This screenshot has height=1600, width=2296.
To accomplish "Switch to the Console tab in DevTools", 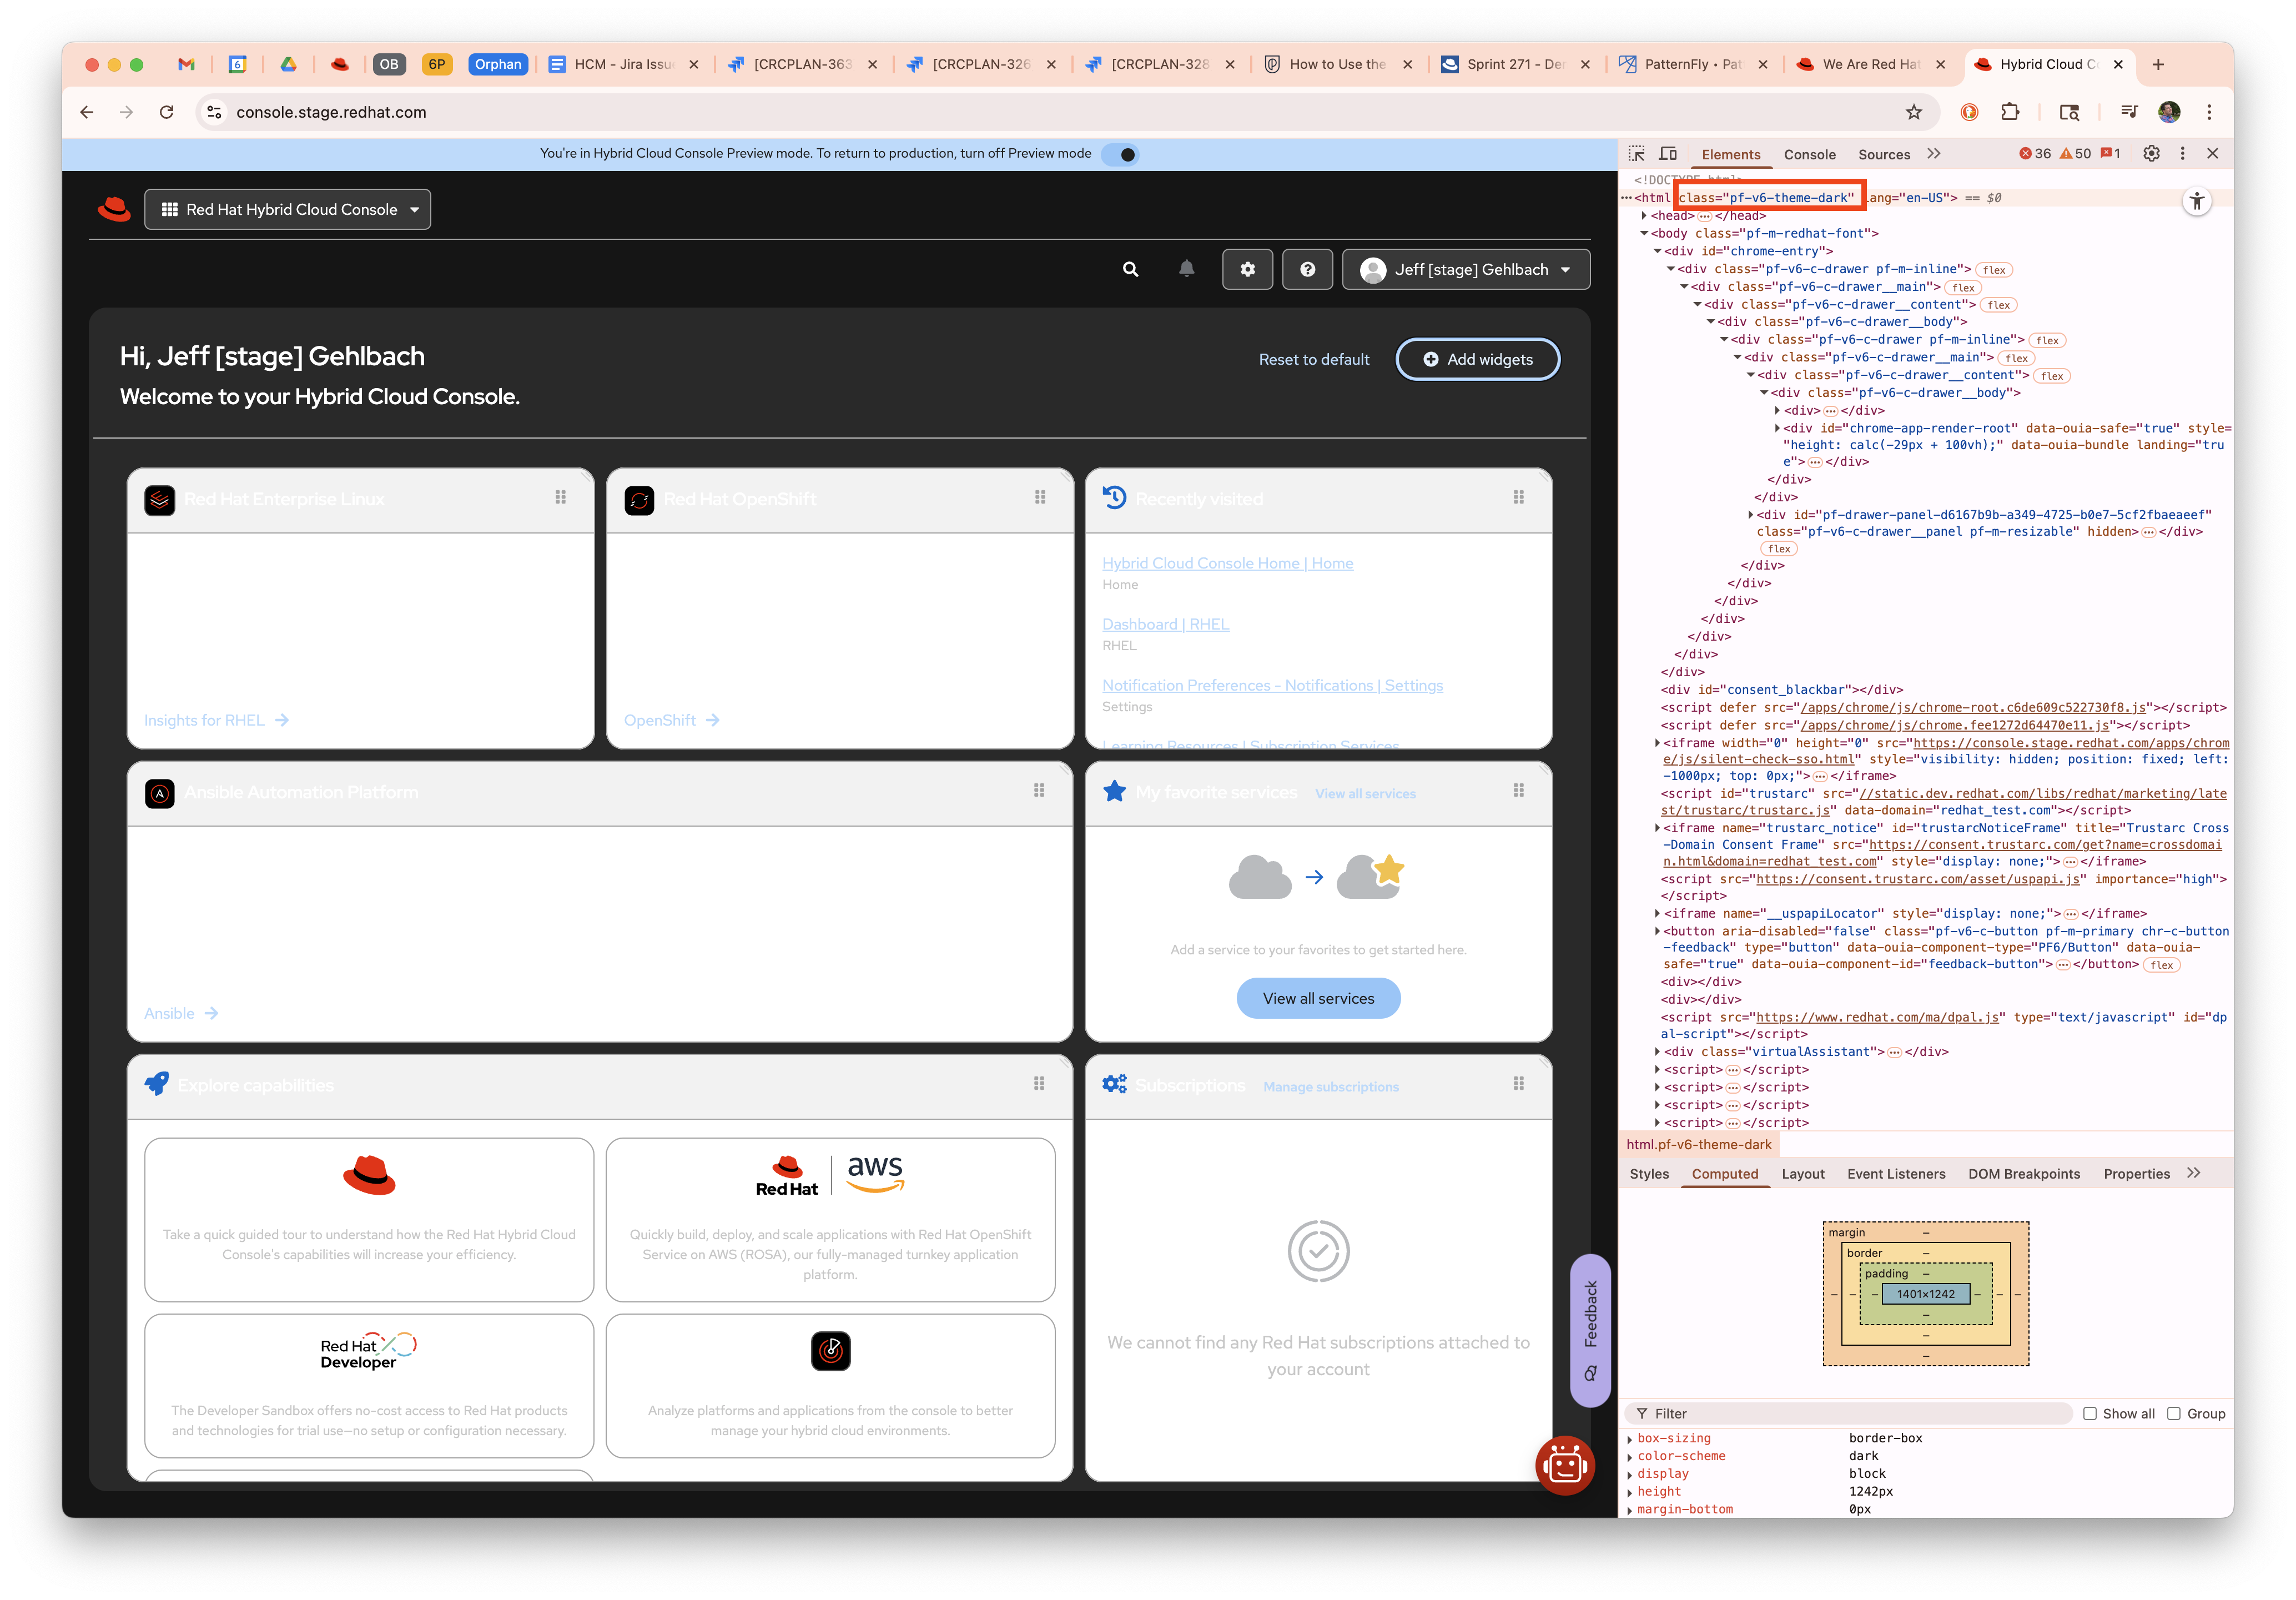I will 1809,154.
